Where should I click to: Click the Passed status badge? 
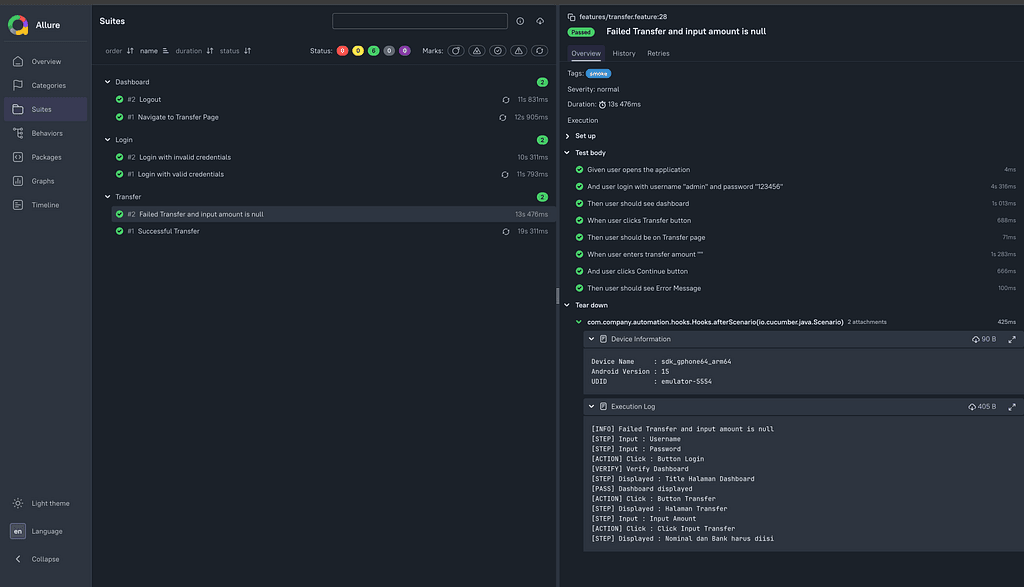pos(581,32)
